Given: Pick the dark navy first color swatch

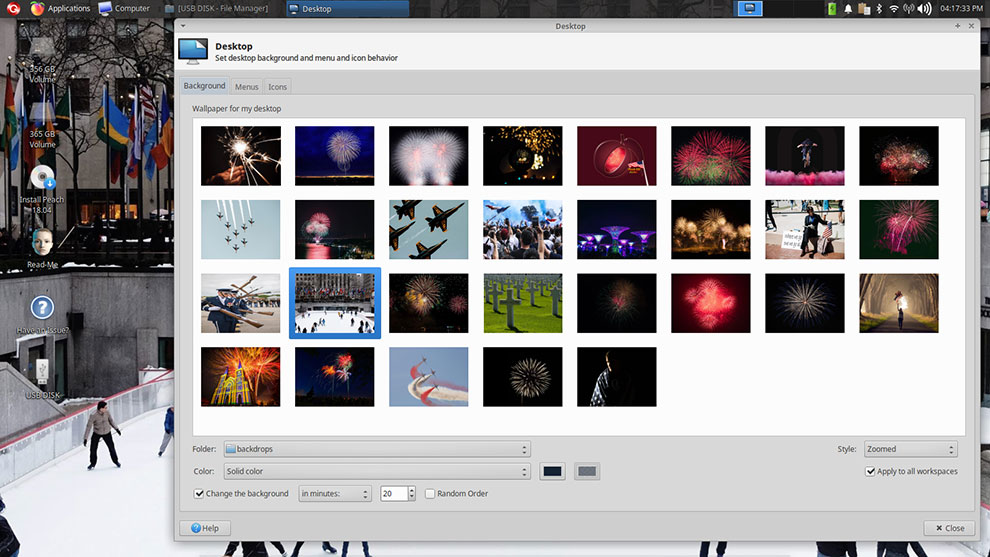Looking at the screenshot, I should (552, 471).
